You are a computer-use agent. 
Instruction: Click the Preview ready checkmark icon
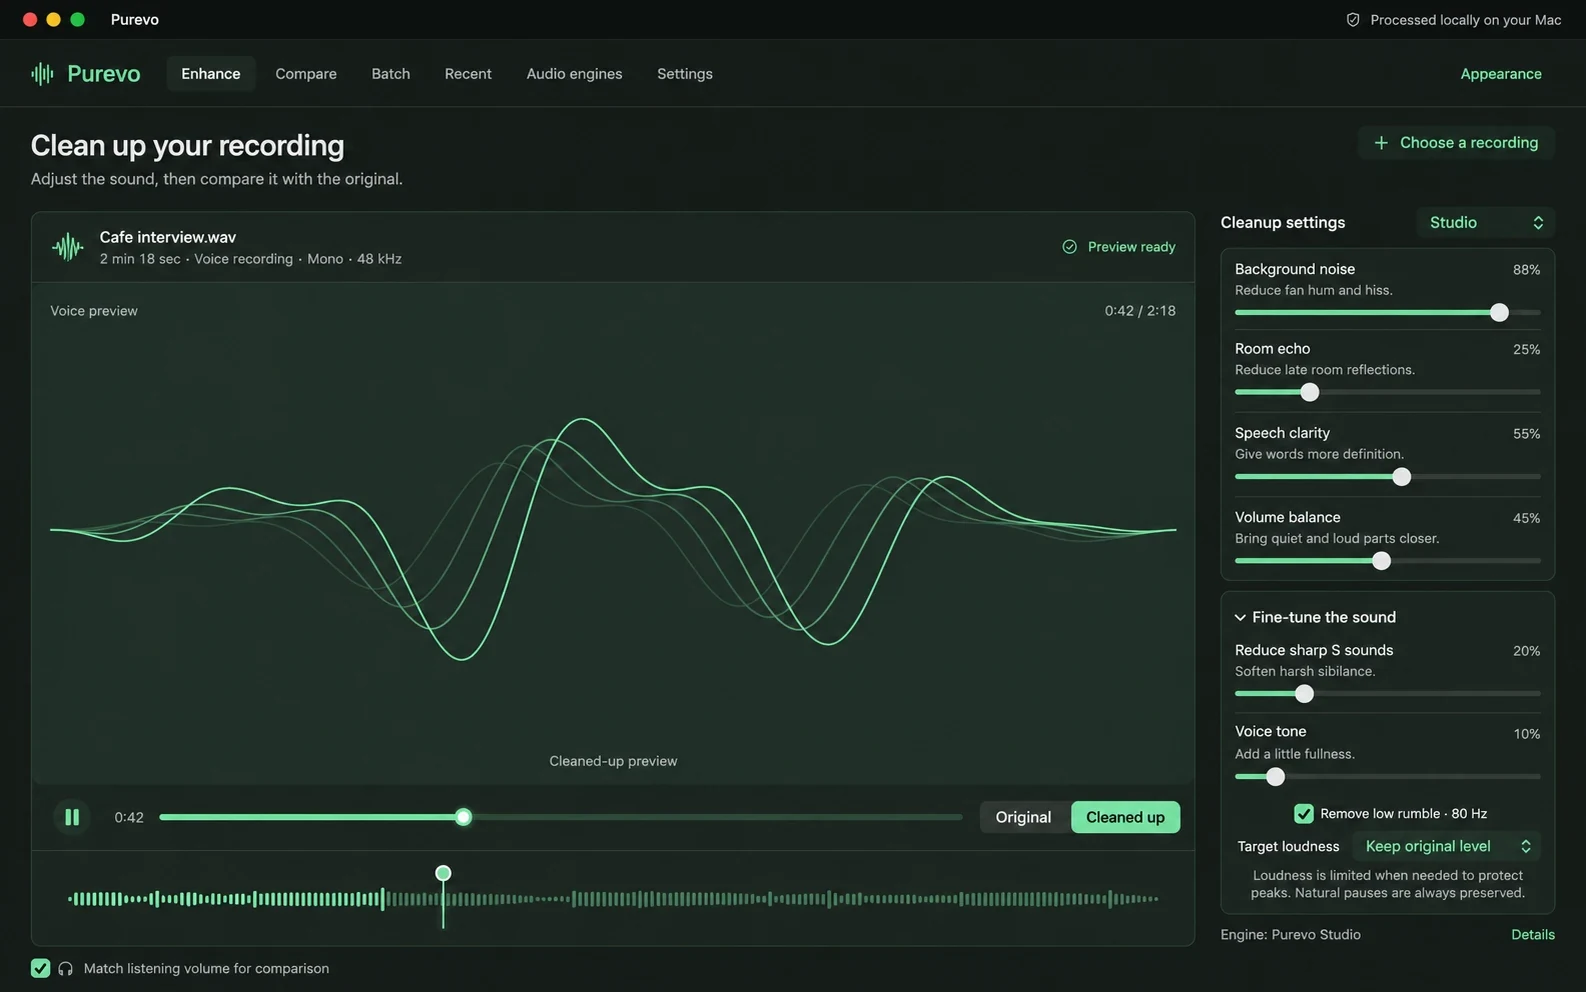(x=1070, y=247)
